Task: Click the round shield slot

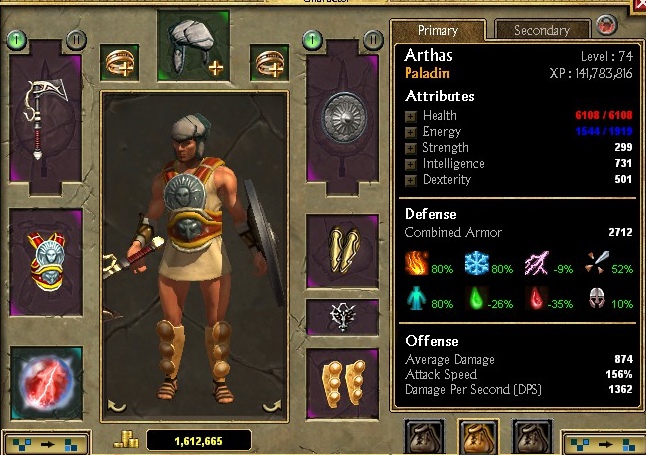Action: [x=342, y=117]
